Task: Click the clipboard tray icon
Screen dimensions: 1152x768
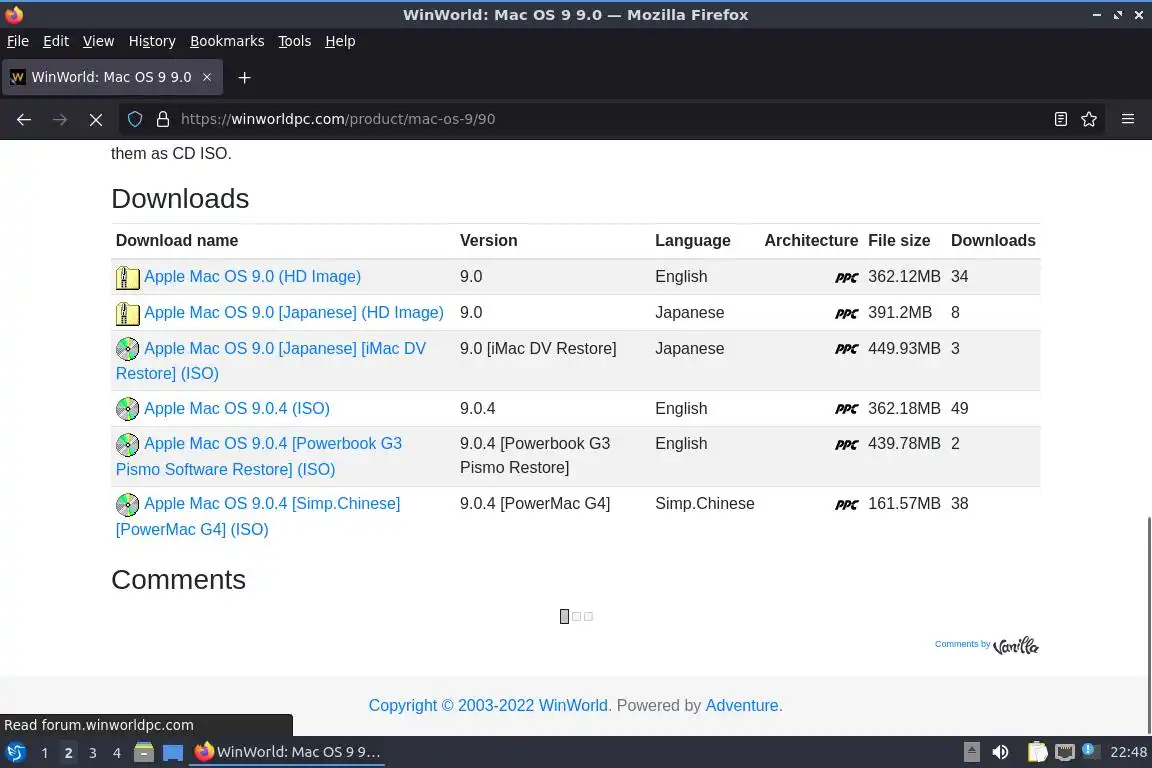Action: click(x=1037, y=752)
